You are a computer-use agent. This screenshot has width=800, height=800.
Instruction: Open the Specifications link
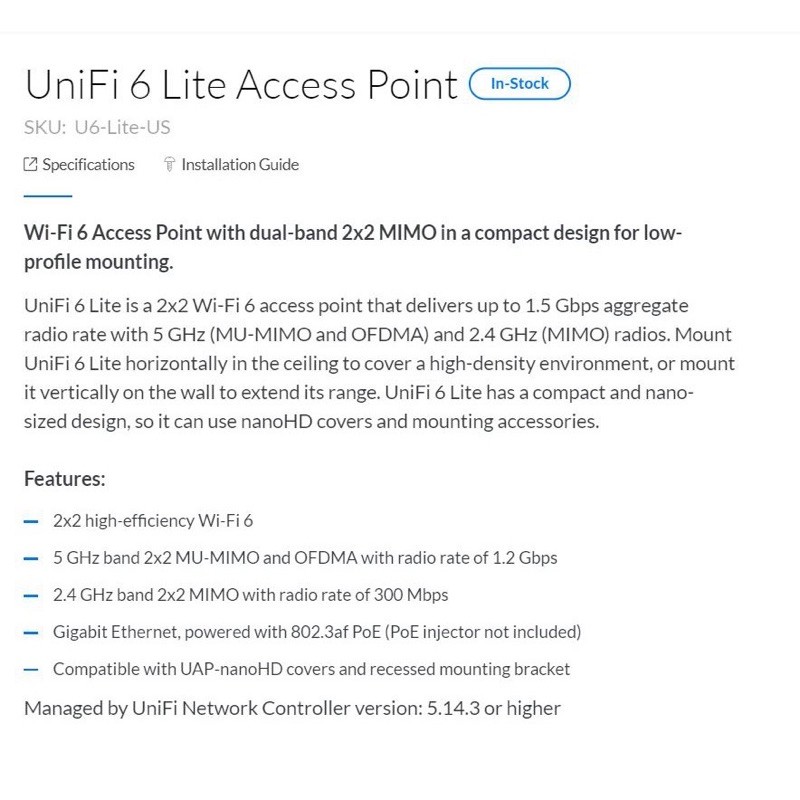88,164
